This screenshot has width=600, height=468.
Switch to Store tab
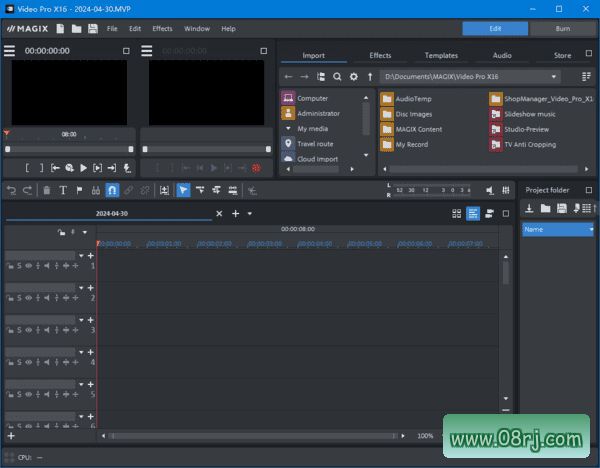click(x=562, y=55)
